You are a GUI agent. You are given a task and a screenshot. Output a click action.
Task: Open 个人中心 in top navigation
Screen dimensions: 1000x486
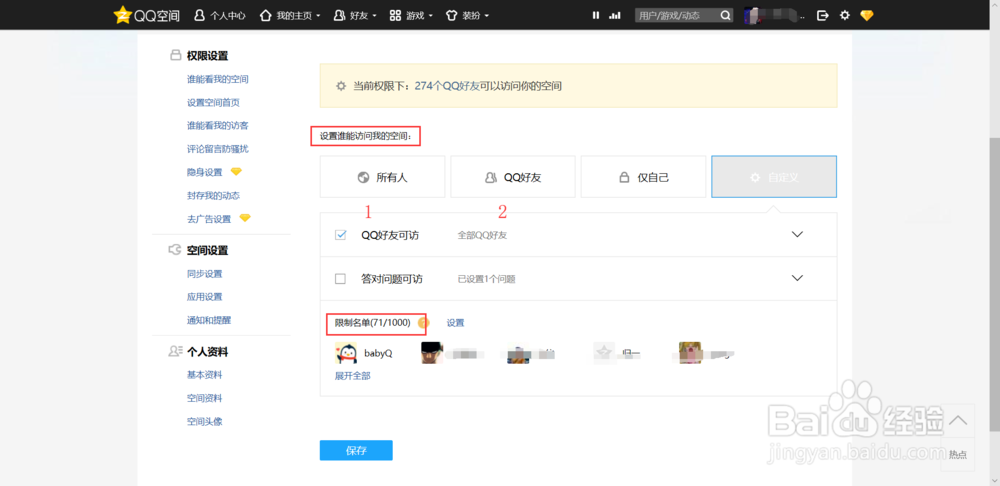(x=219, y=15)
